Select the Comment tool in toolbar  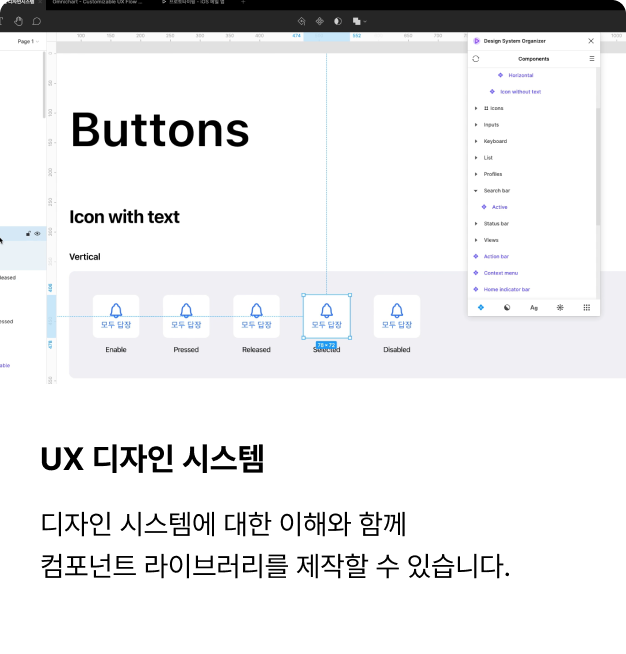pyautogui.click(x=37, y=21)
